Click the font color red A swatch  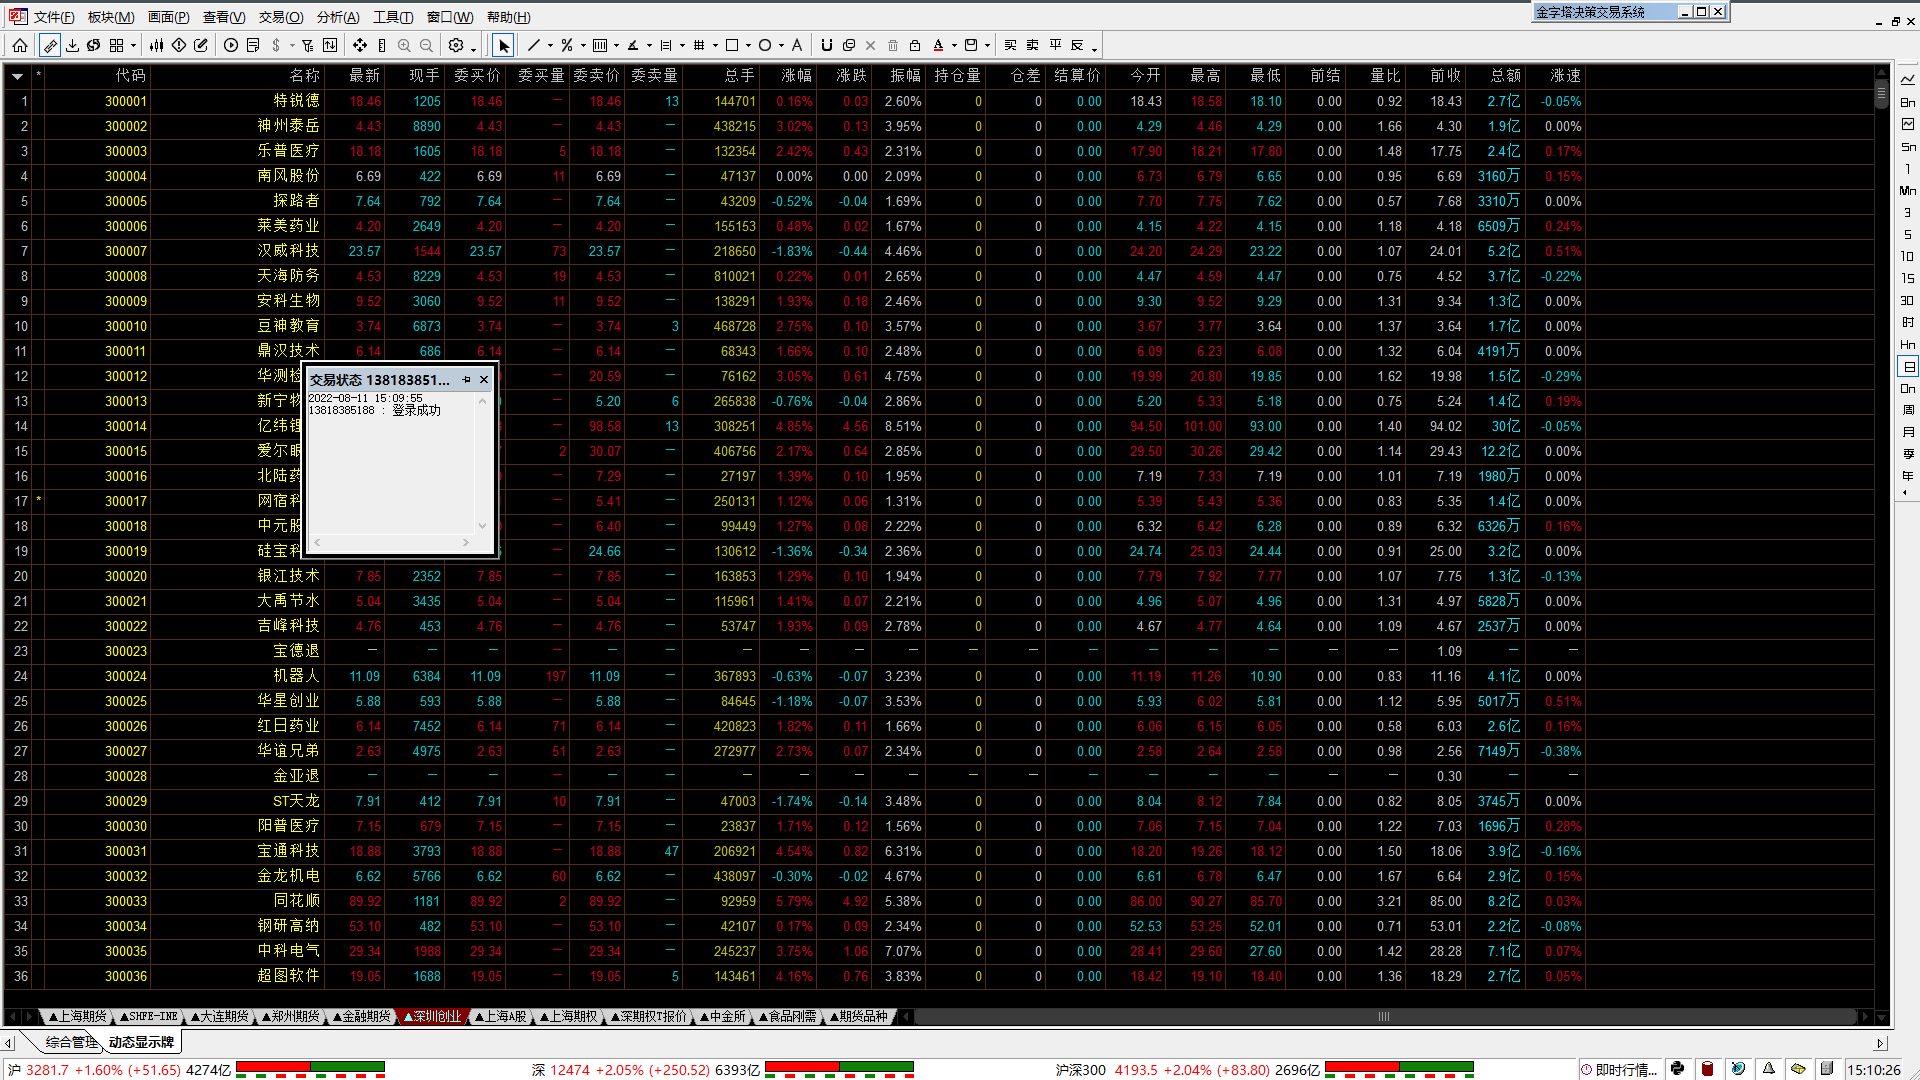(x=938, y=45)
